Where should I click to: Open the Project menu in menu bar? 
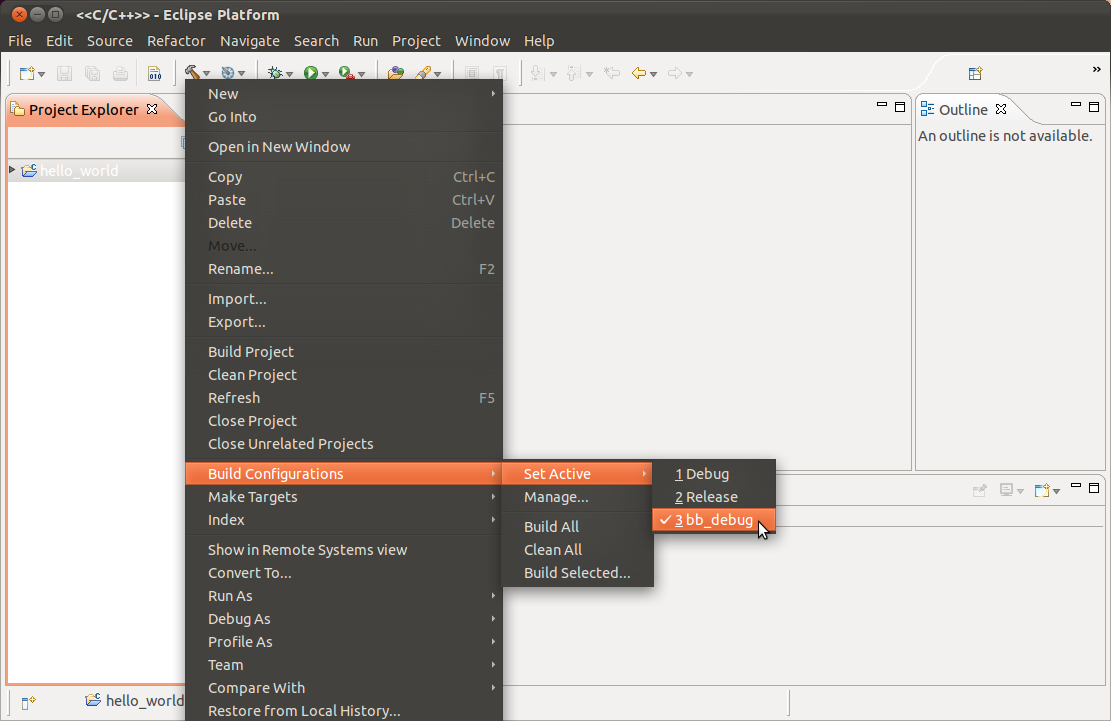(416, 41)
